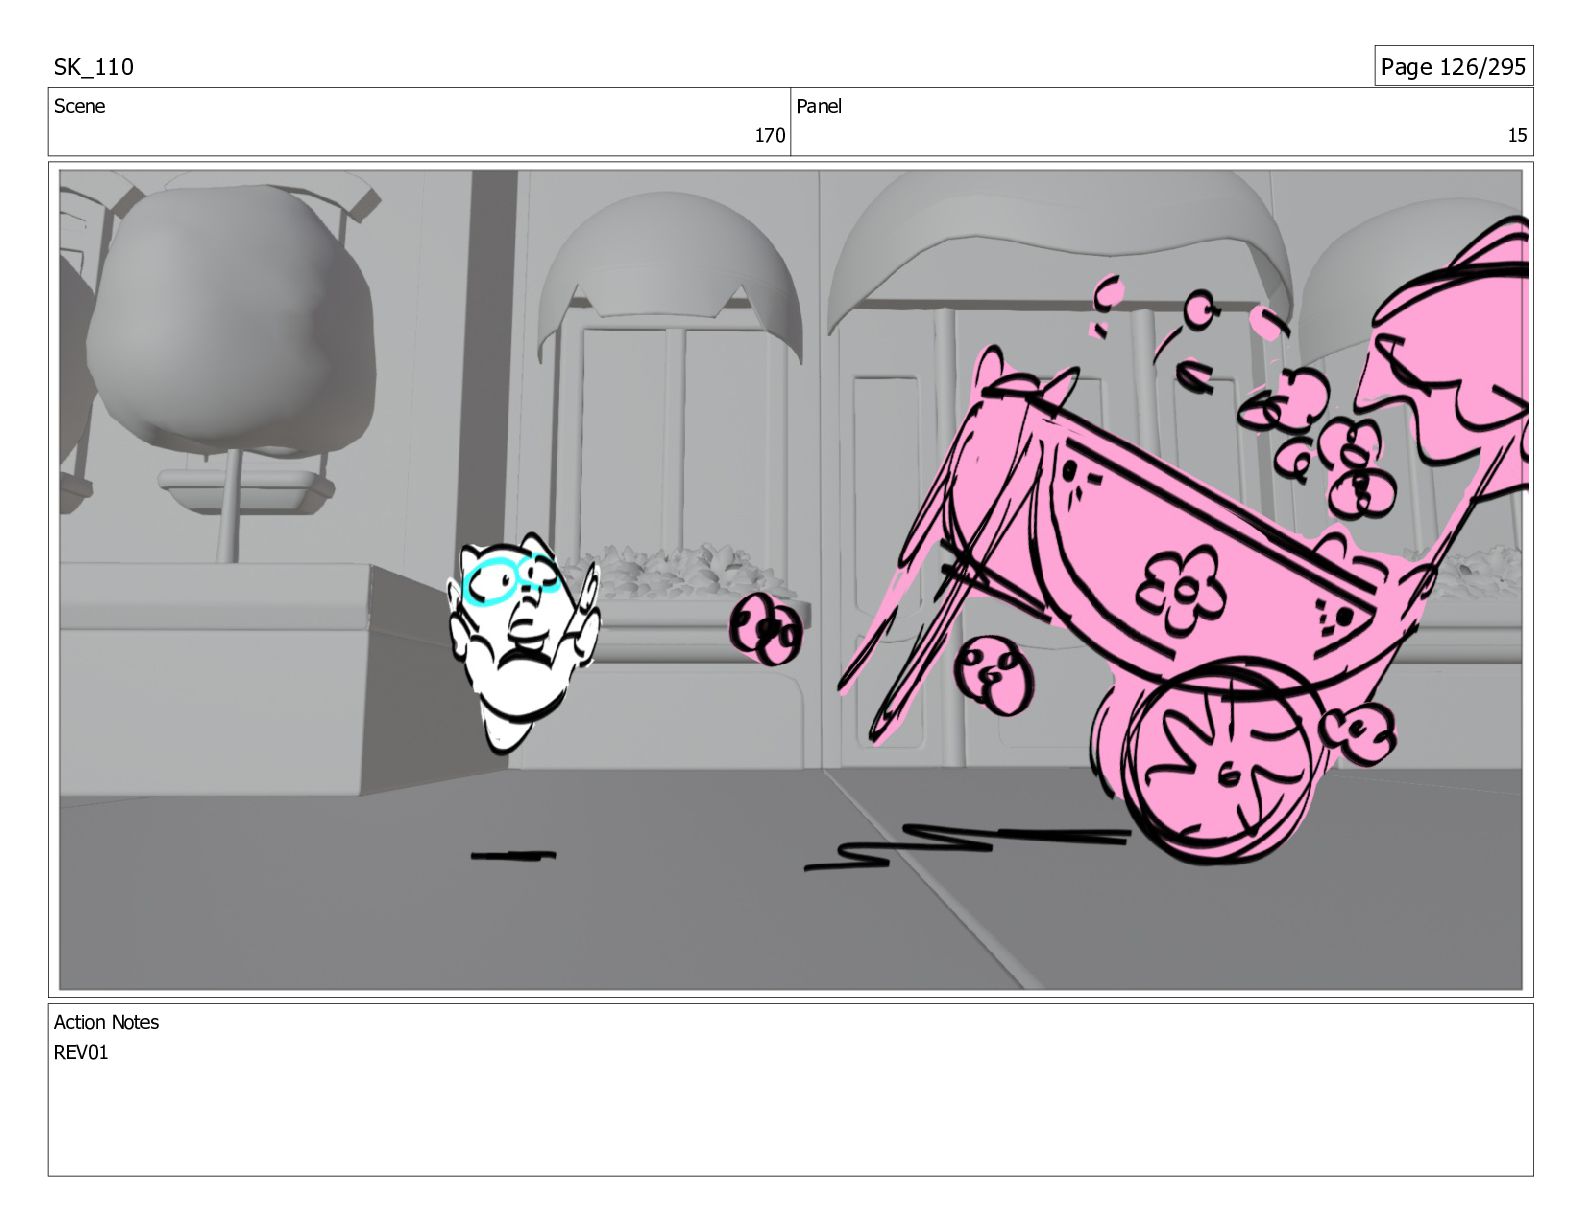Select the Scene label
This screenshot has width=1584, height=1224.
[79, 106]
